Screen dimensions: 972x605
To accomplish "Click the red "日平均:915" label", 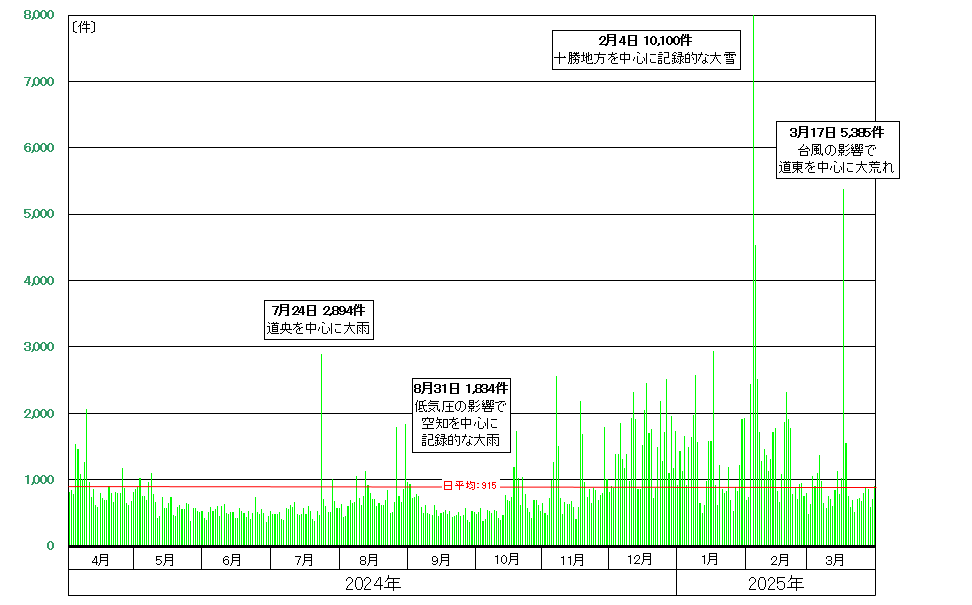I will (469, 485).
